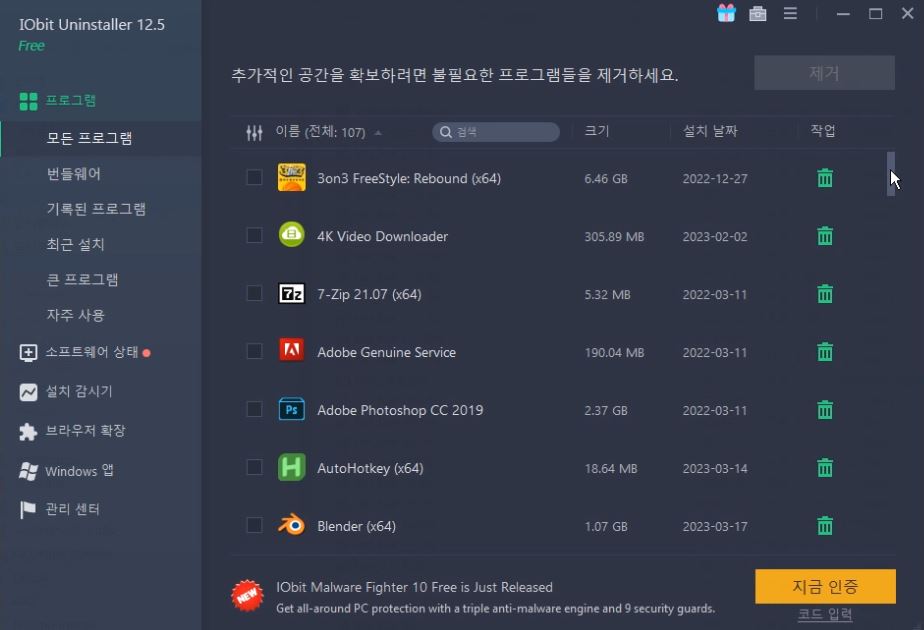Screen dimensions: 924x630
Task: Open the 번들웨어 category
Action: 74,173
